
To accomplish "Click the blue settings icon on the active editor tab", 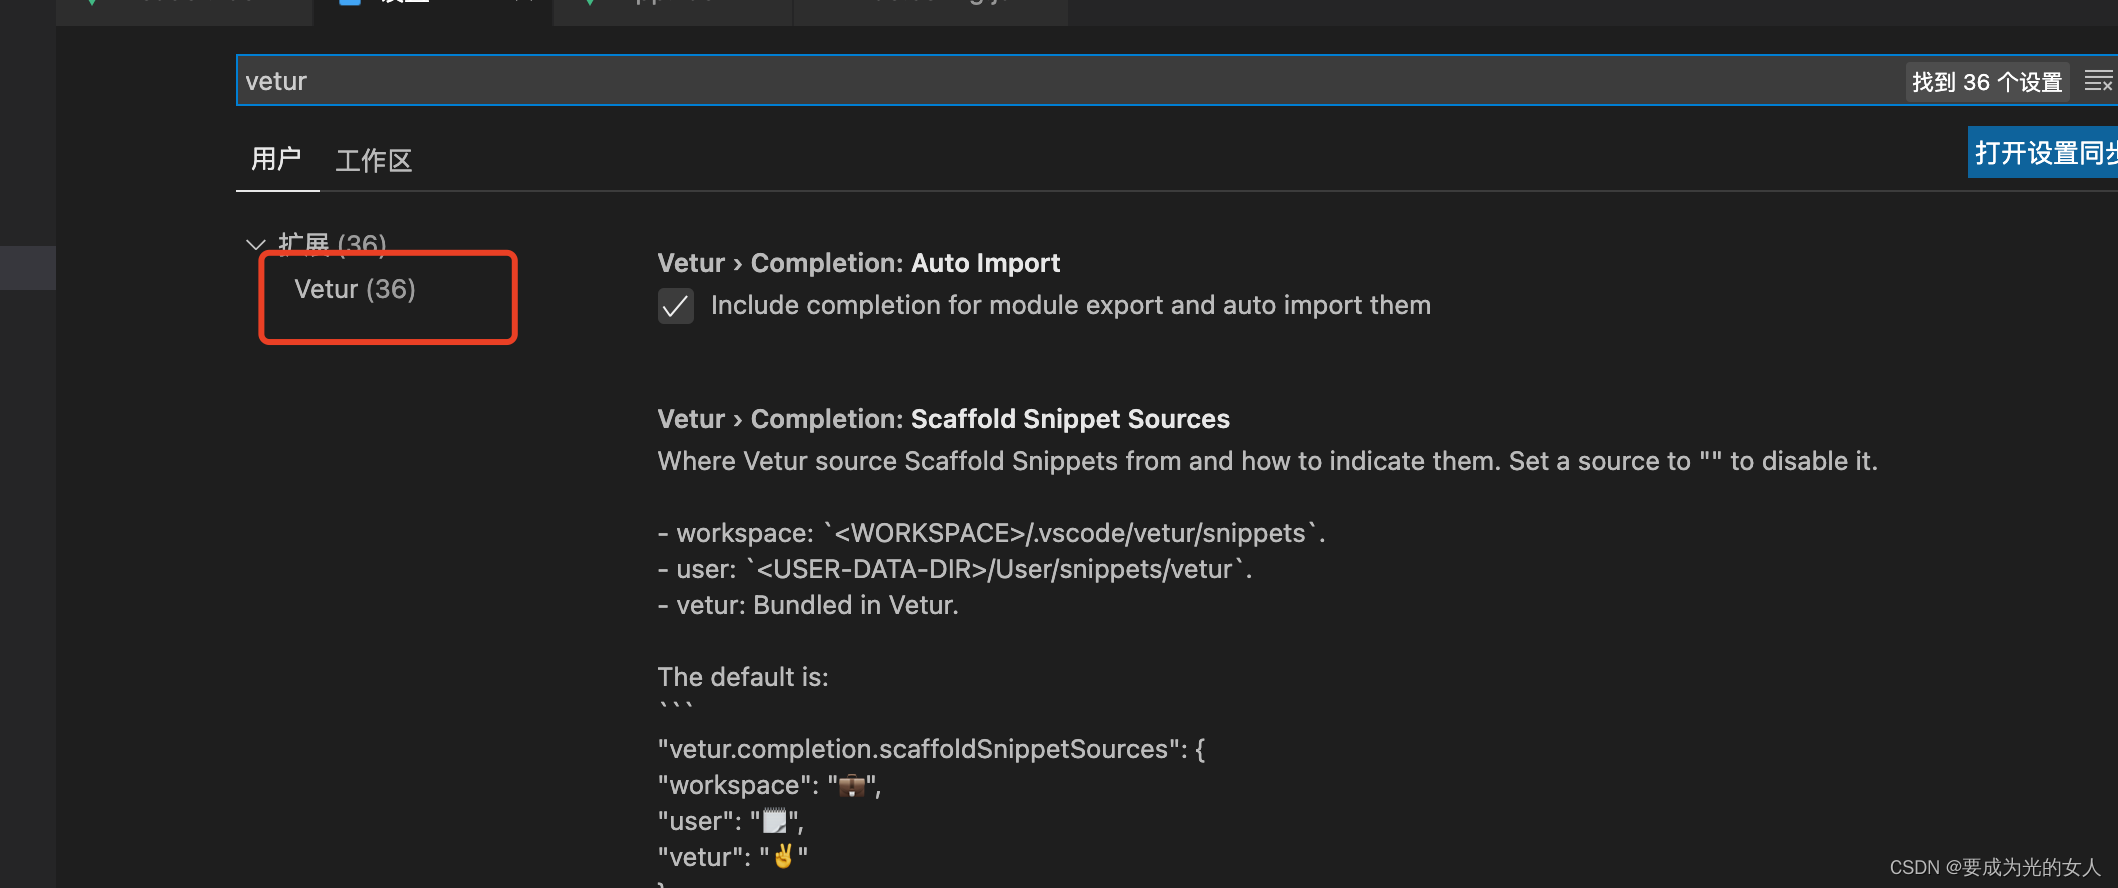I will click(x=350, y=3).
